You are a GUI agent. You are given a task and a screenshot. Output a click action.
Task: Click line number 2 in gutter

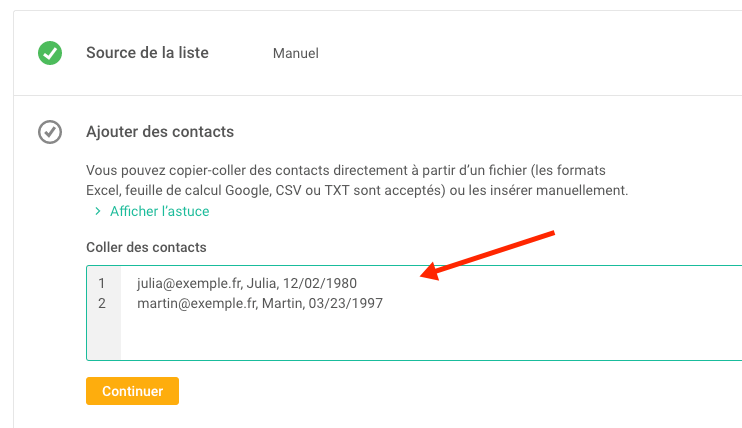102,303
